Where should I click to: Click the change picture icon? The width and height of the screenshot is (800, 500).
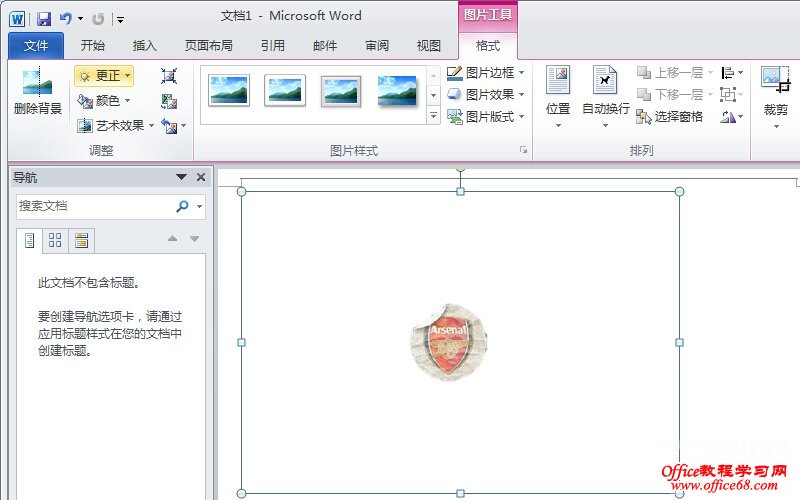(169, 101)
